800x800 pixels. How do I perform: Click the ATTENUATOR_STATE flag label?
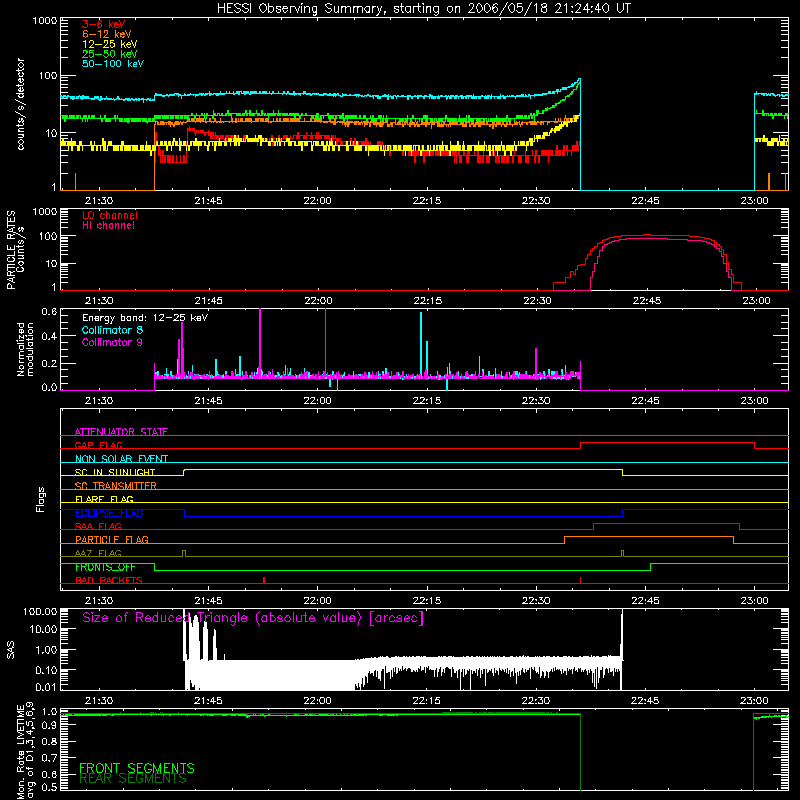(x=121, y=432)
